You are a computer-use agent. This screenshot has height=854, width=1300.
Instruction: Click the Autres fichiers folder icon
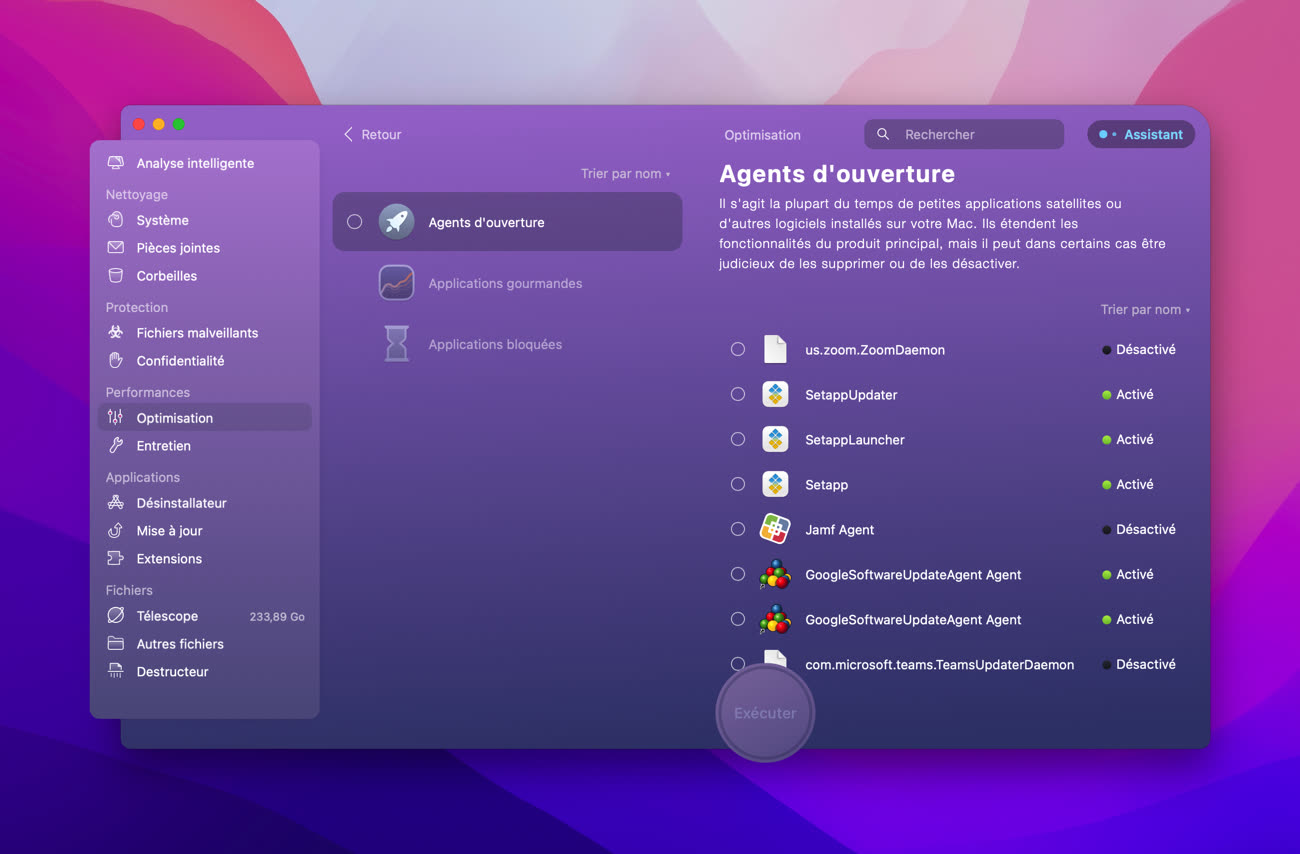[x=116, y=644]
